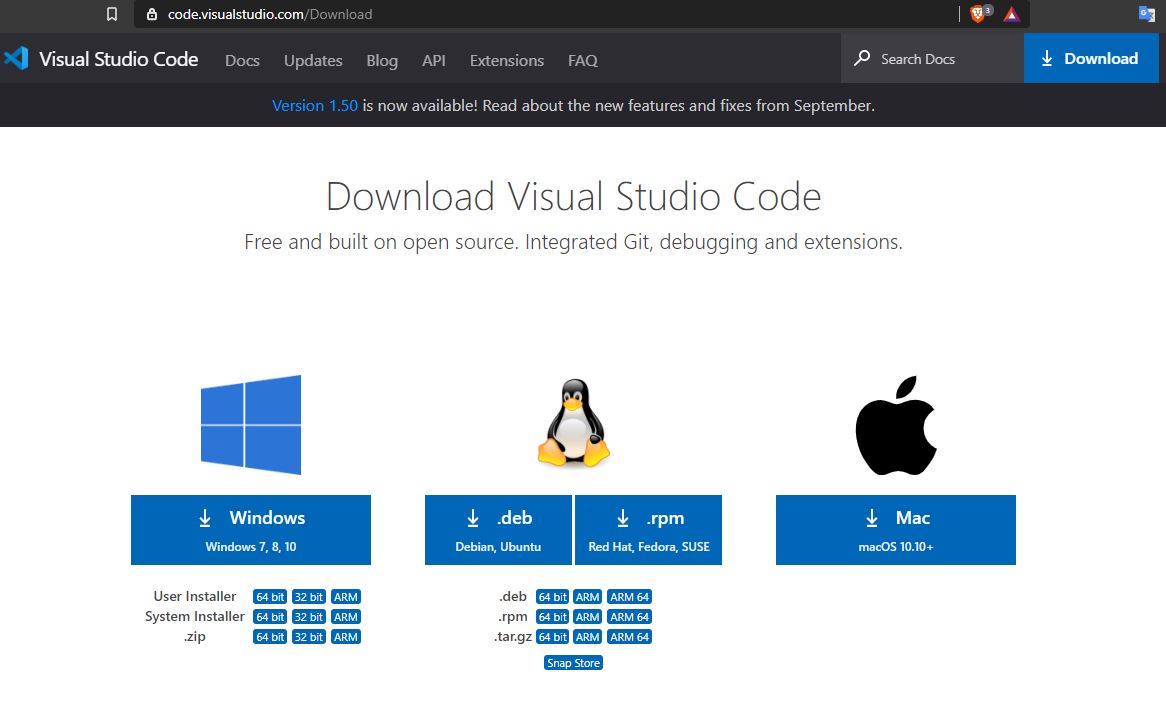Open the Docs menu item

point(242,60)
